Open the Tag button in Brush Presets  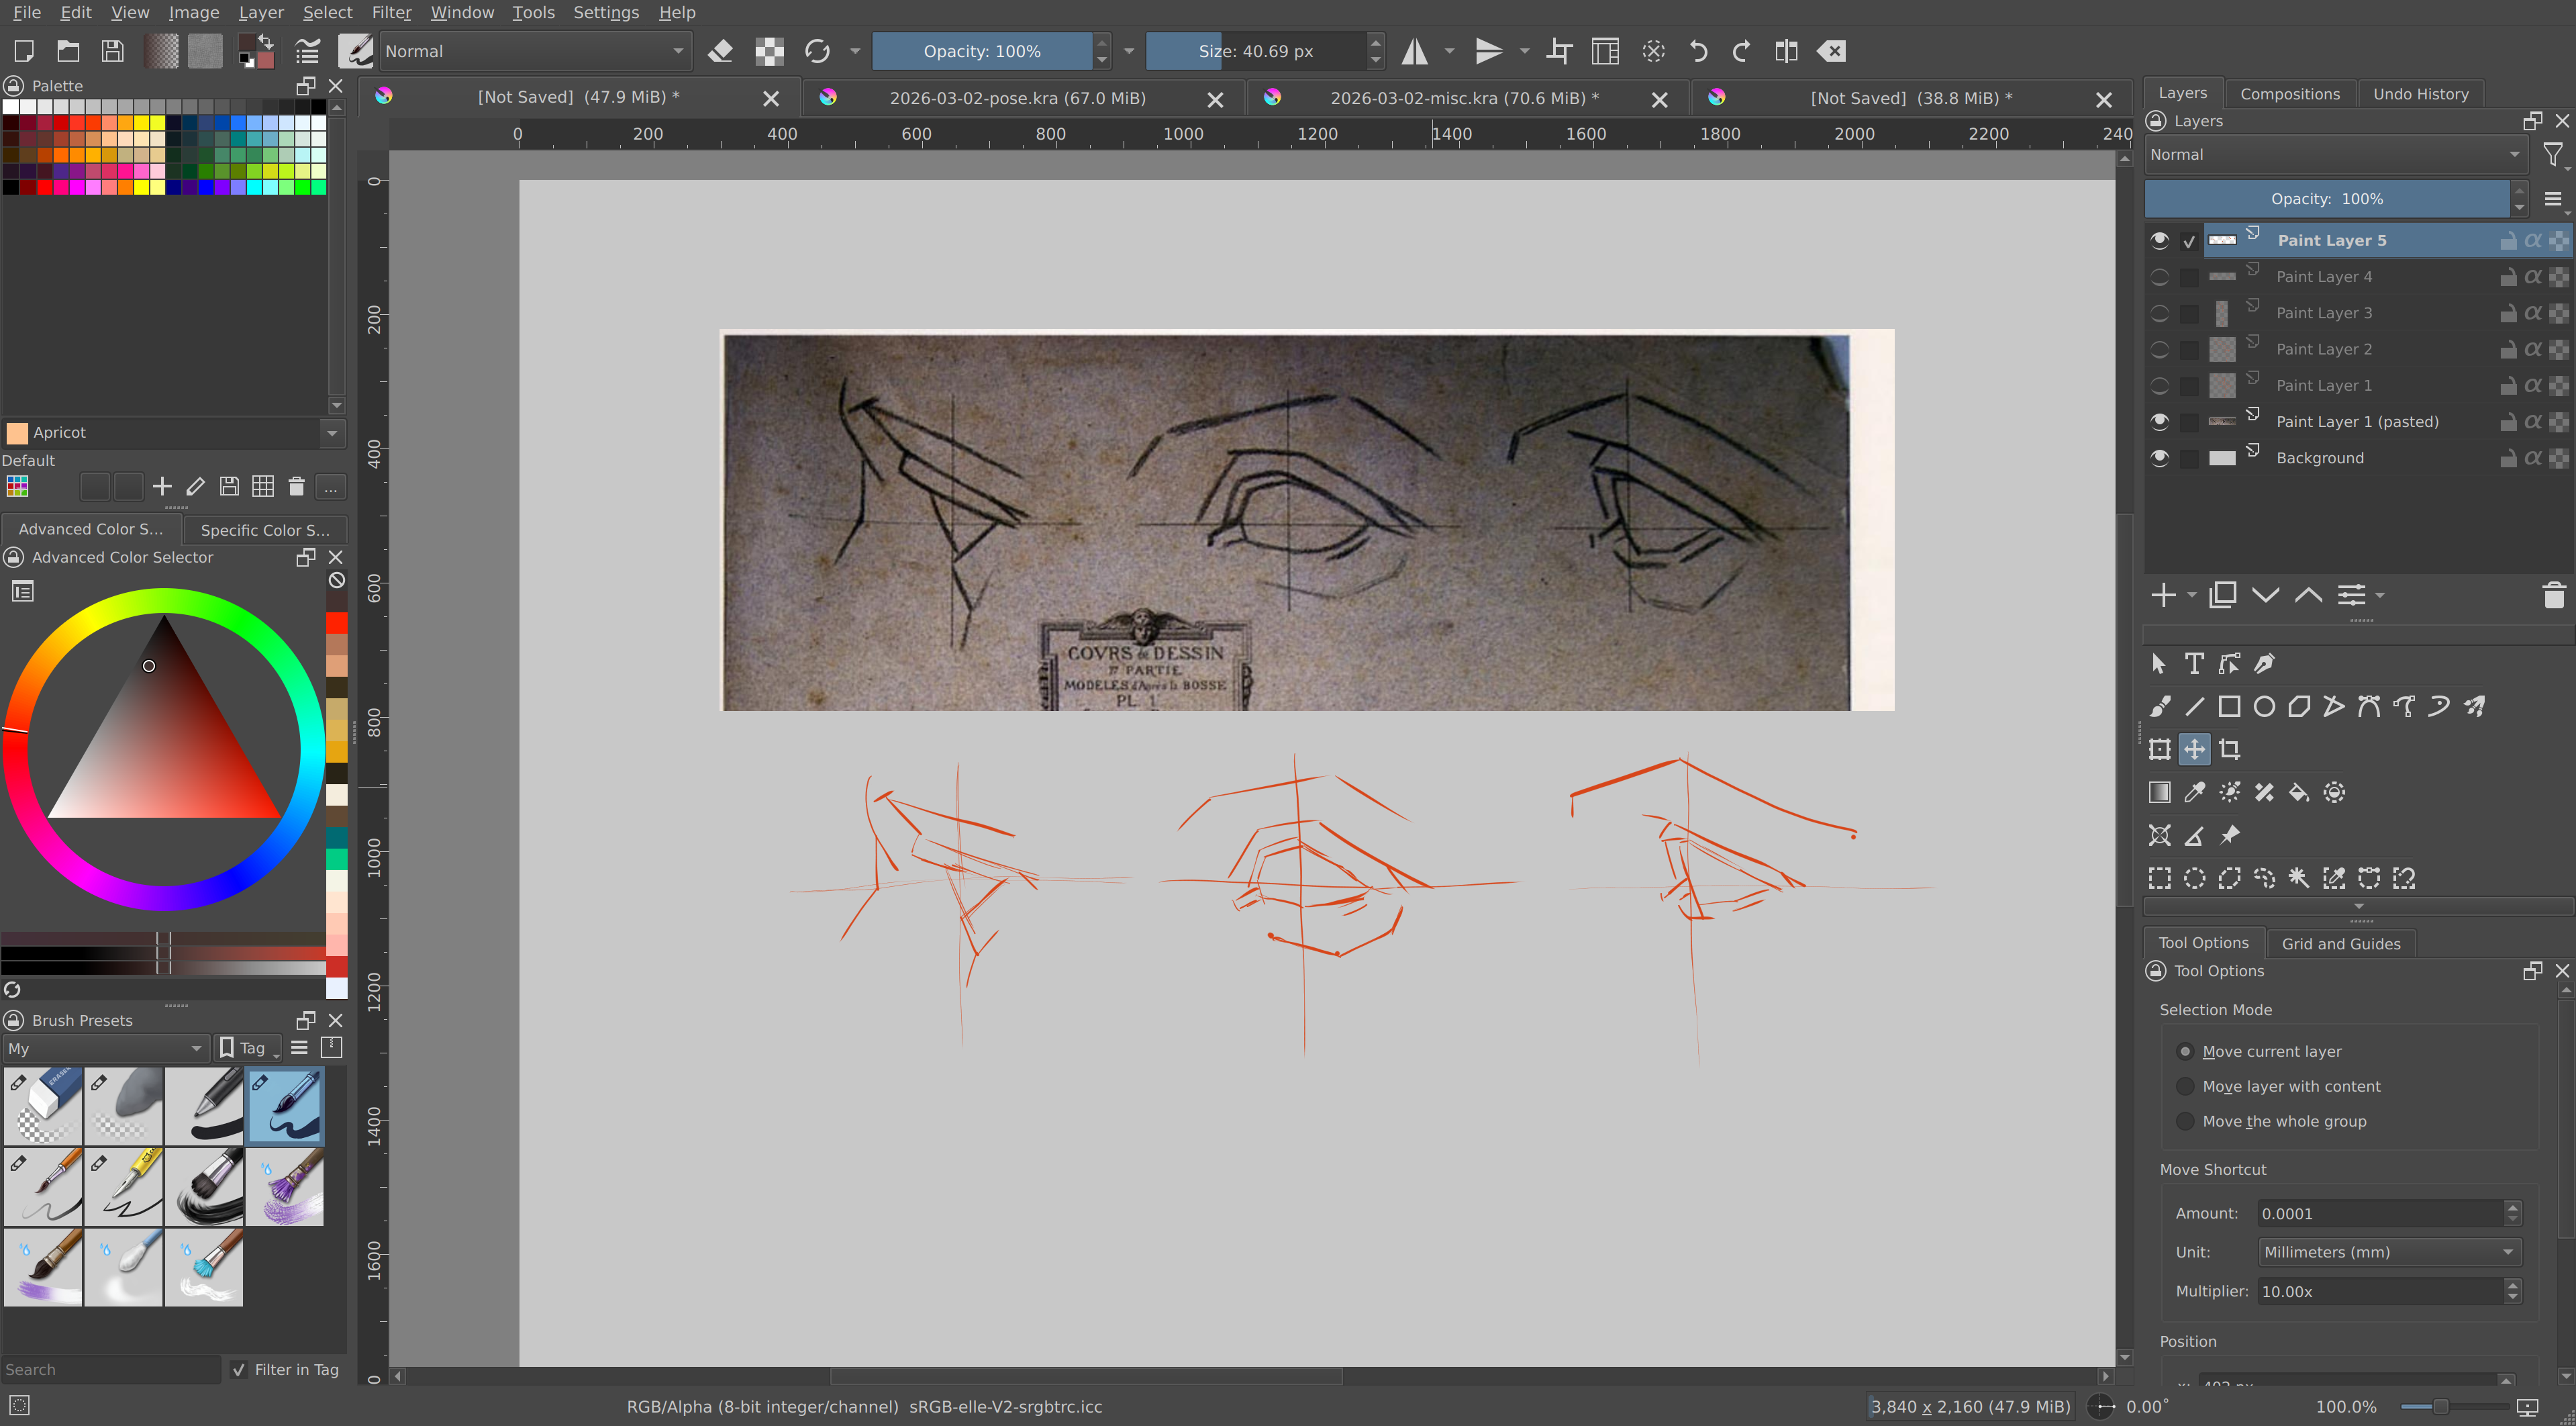pos(248,1049)
